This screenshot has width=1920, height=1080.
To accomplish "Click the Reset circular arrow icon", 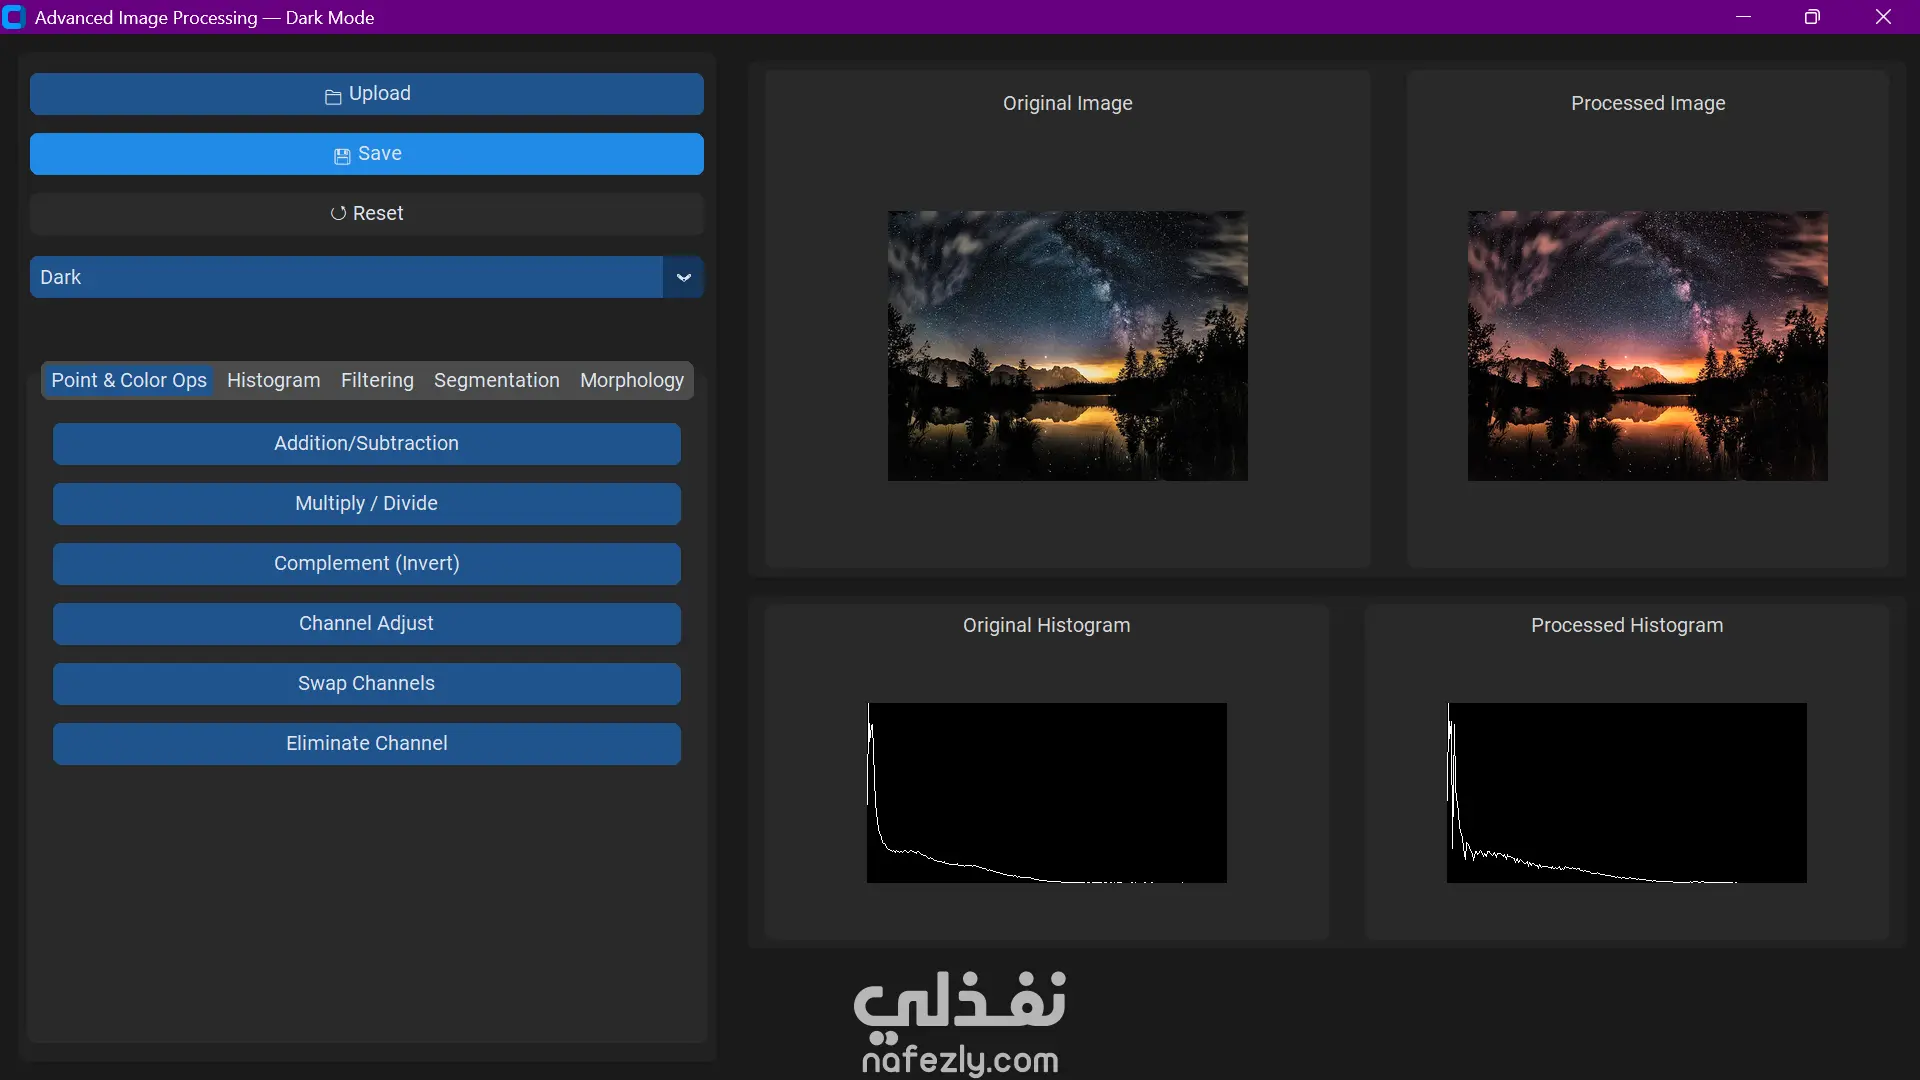I will coord(338,213).
